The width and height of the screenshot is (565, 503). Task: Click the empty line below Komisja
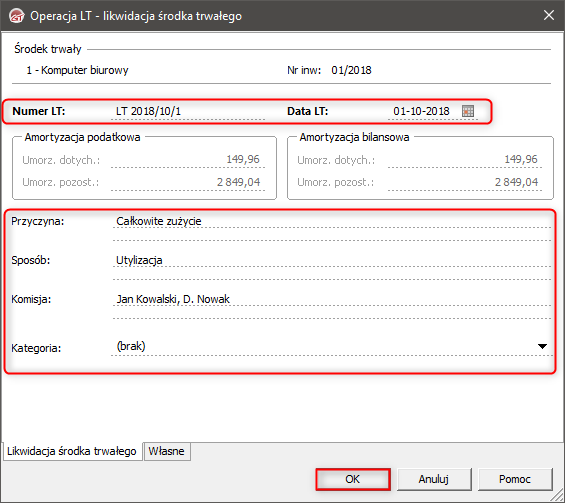pos(332,312)
